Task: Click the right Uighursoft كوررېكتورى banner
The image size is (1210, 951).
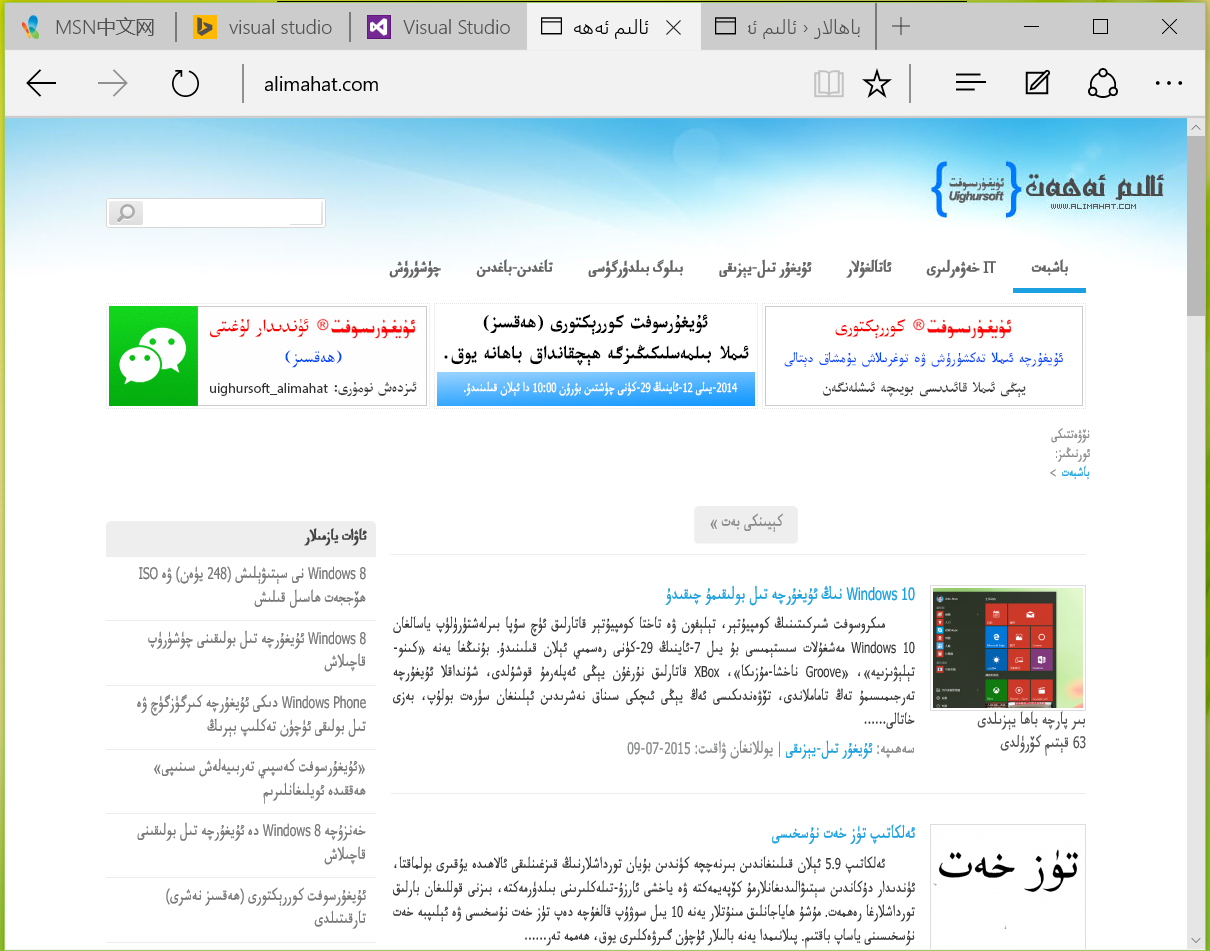Action: (924, 356)
